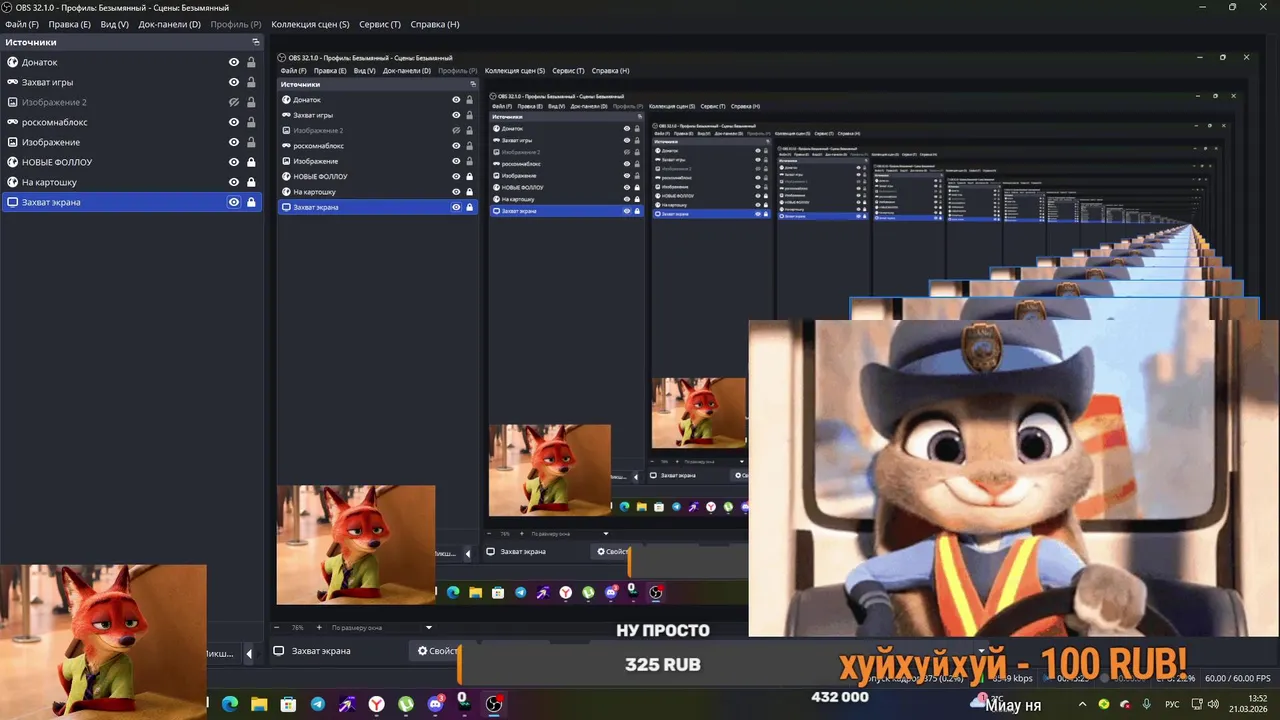Open Microsoft Edge from the taskbar

229,704
